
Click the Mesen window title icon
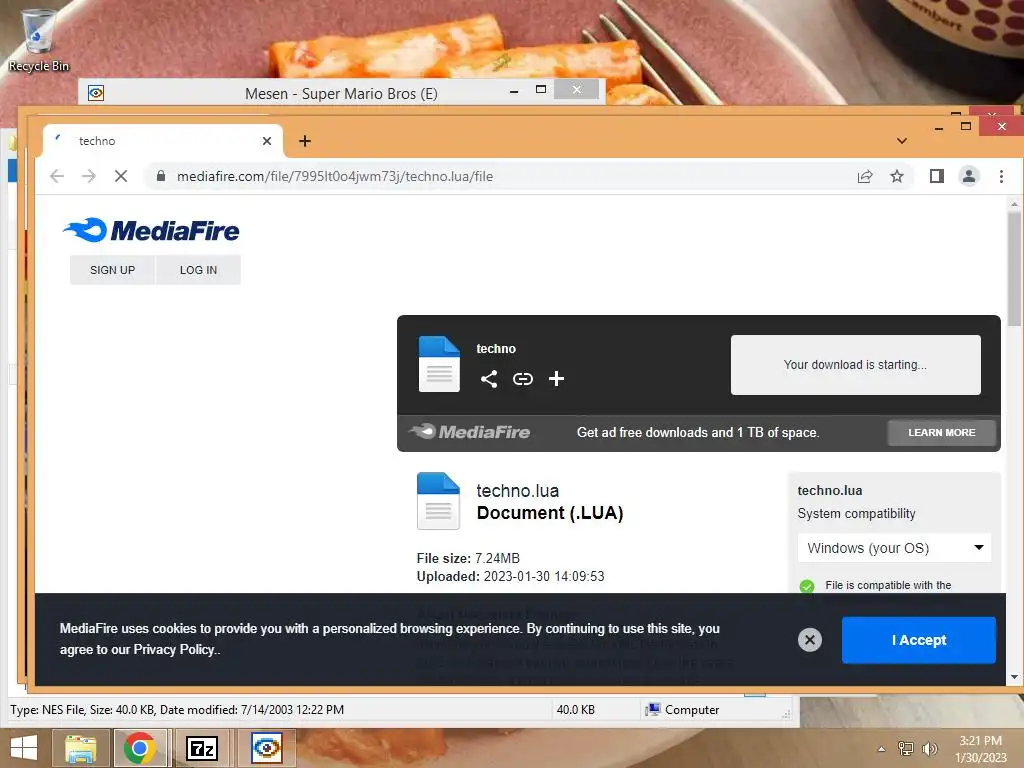[96, 93]
